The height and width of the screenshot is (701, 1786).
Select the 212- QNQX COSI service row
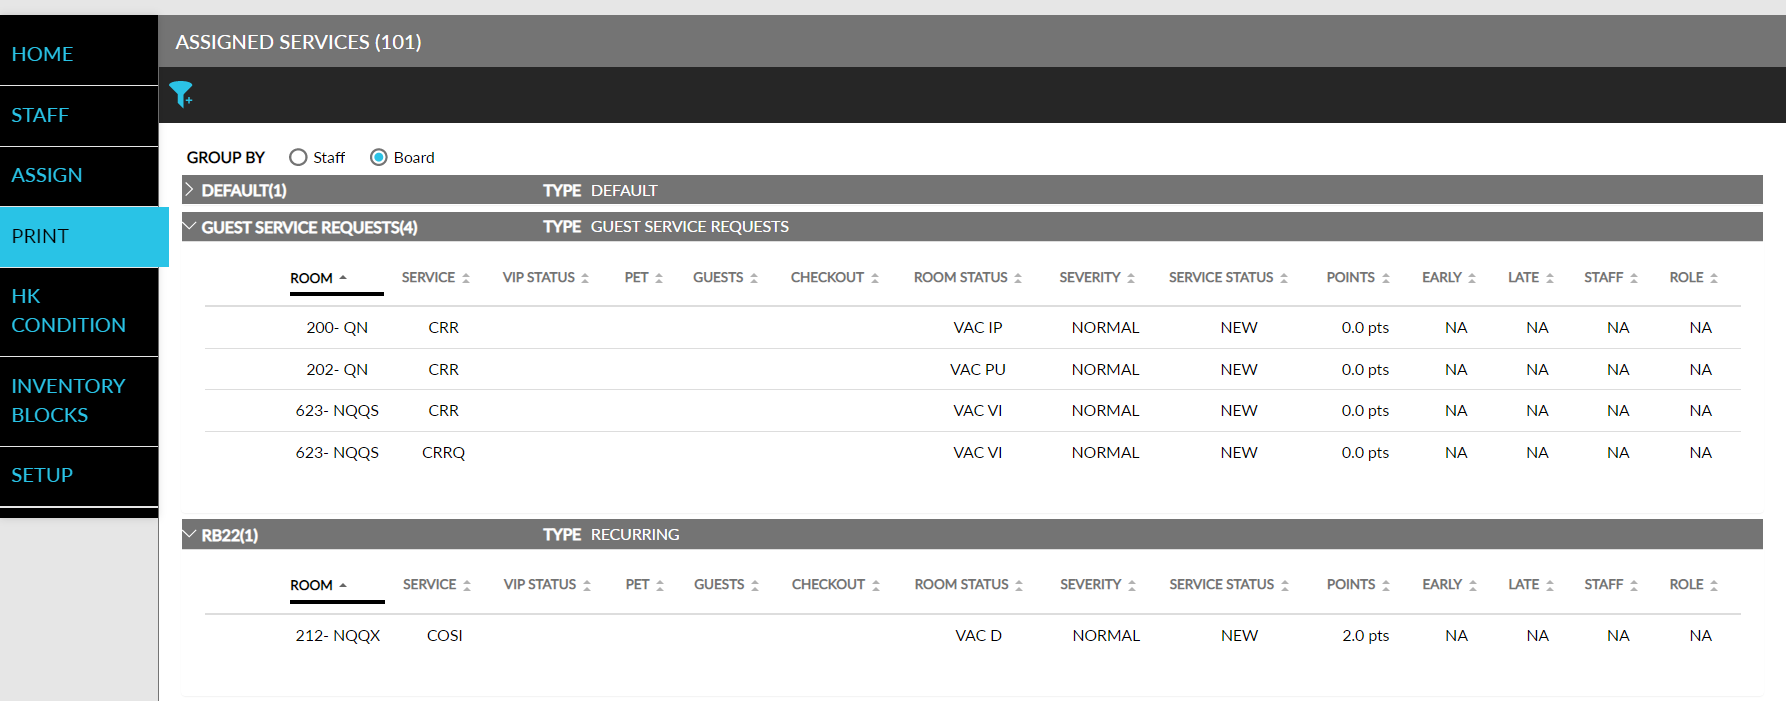pyautogui.click(x=444, y=636)
